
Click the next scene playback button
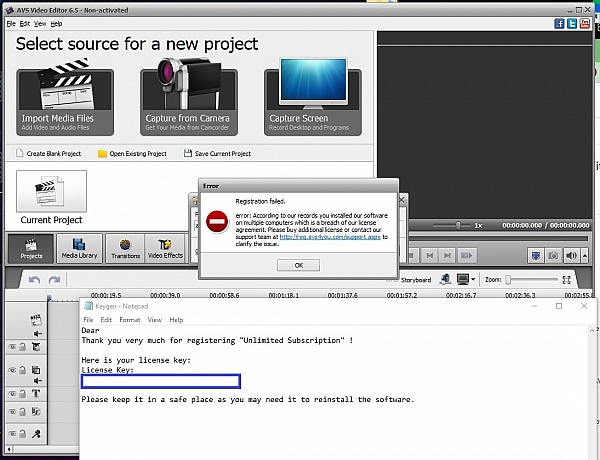(x=466, y=255)
